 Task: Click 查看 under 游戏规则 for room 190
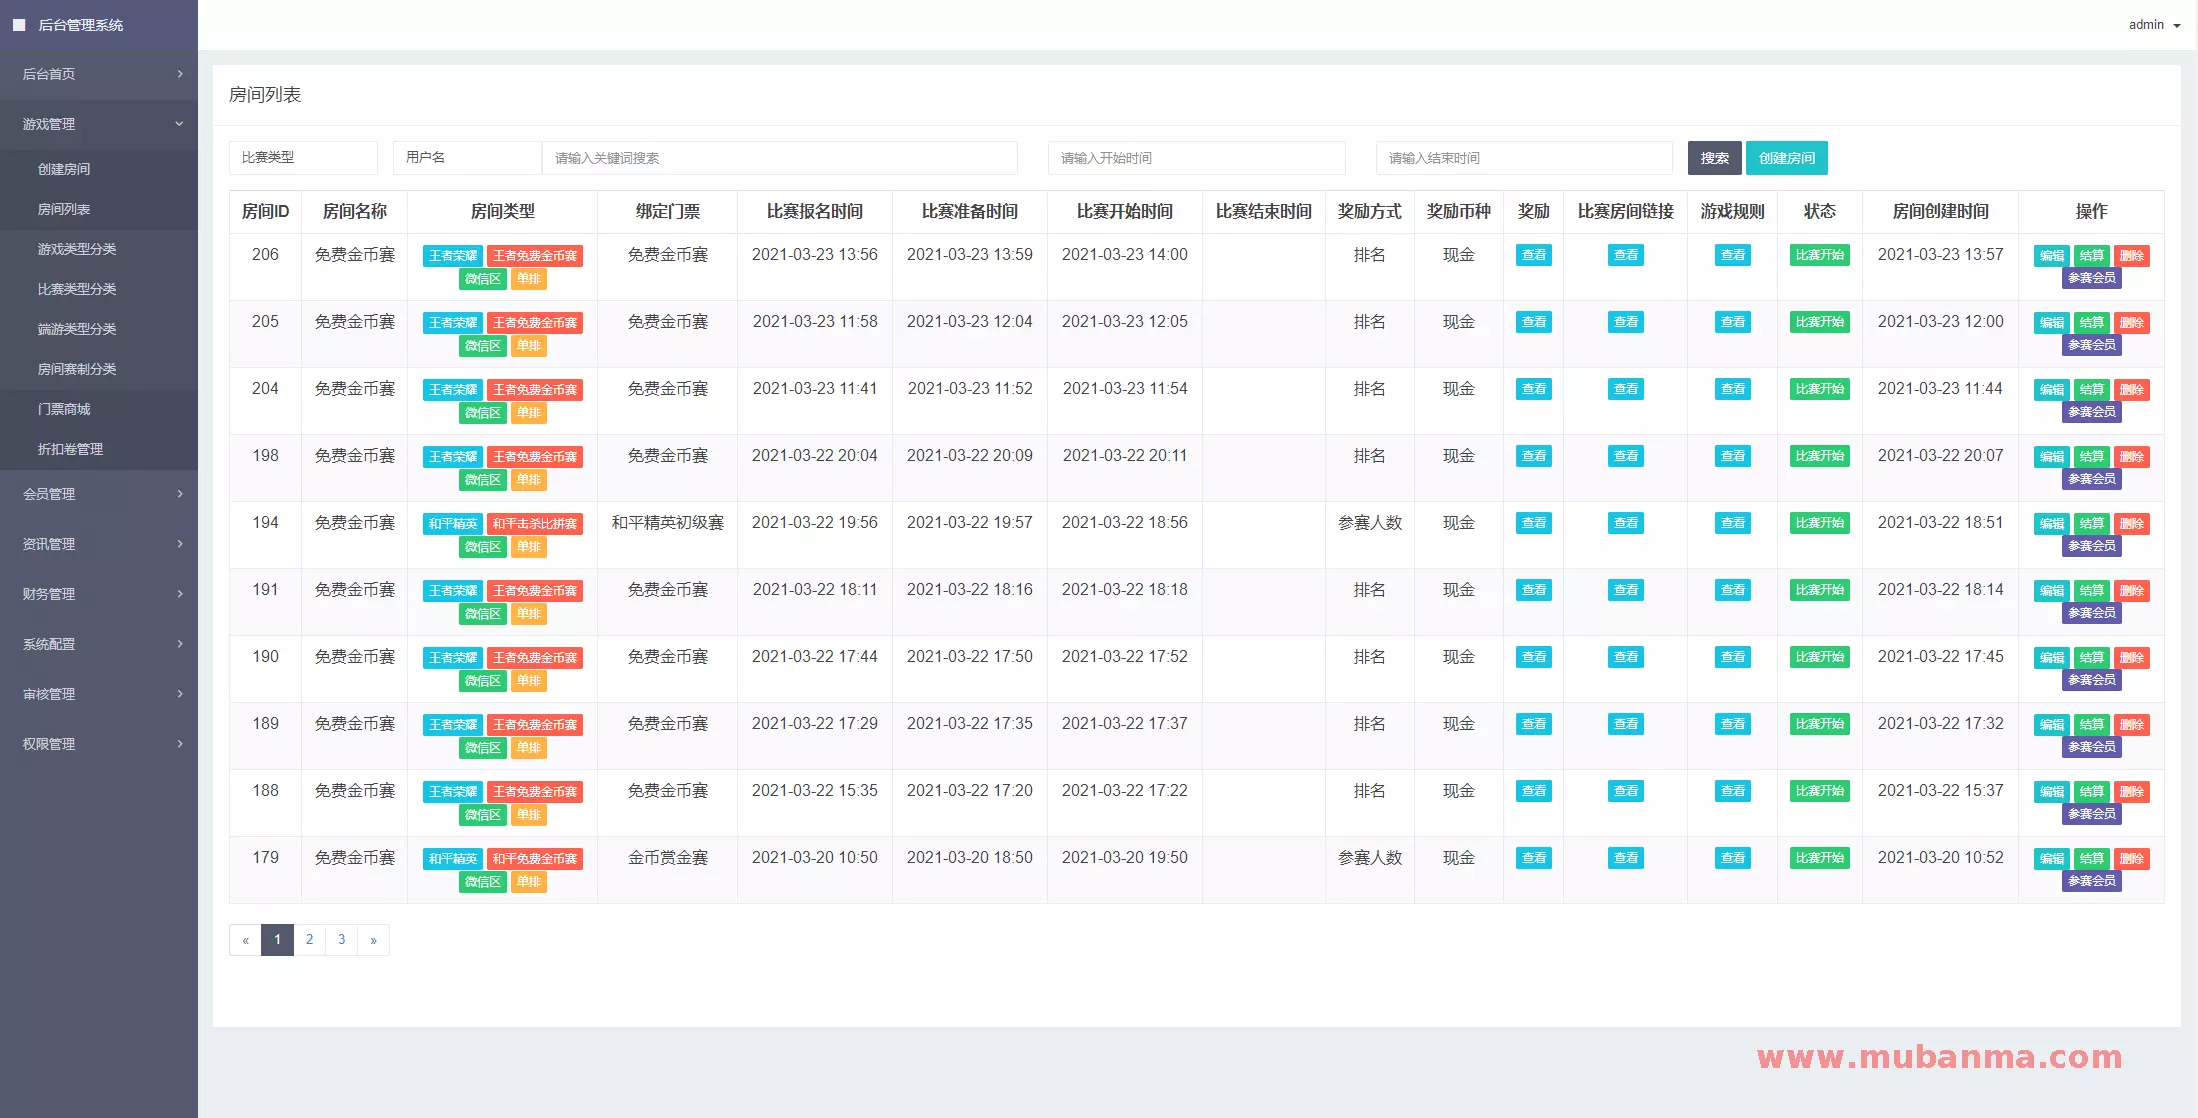tap(1732, 657)
